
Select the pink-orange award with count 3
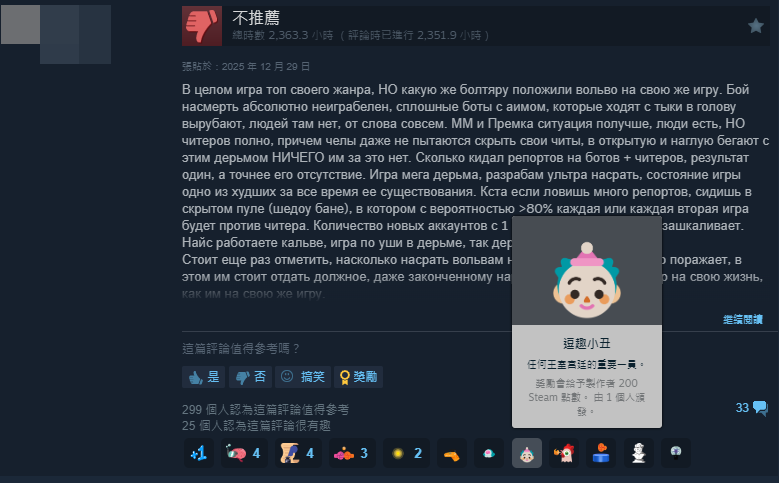[352, 453]
